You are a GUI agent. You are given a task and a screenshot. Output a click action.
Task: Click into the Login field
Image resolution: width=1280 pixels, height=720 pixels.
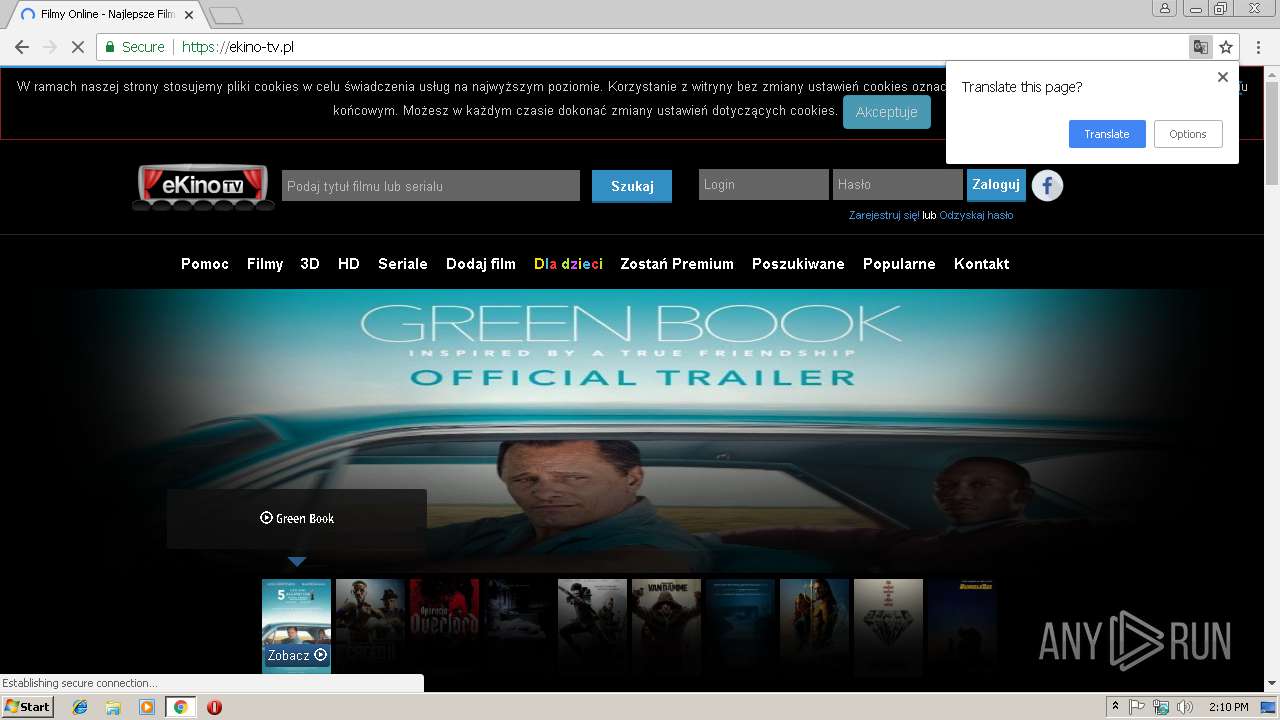pyautogui.click(x=764, y=185)
